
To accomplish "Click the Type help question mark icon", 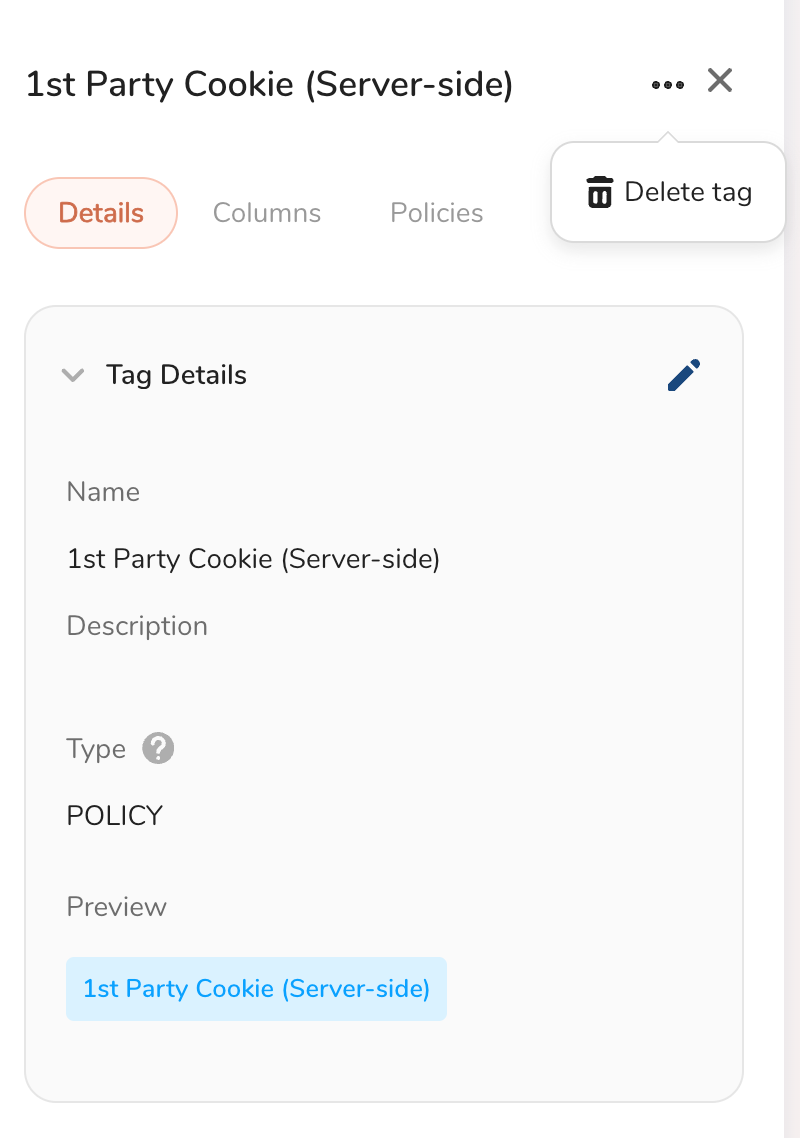I will tap(158, 748).
